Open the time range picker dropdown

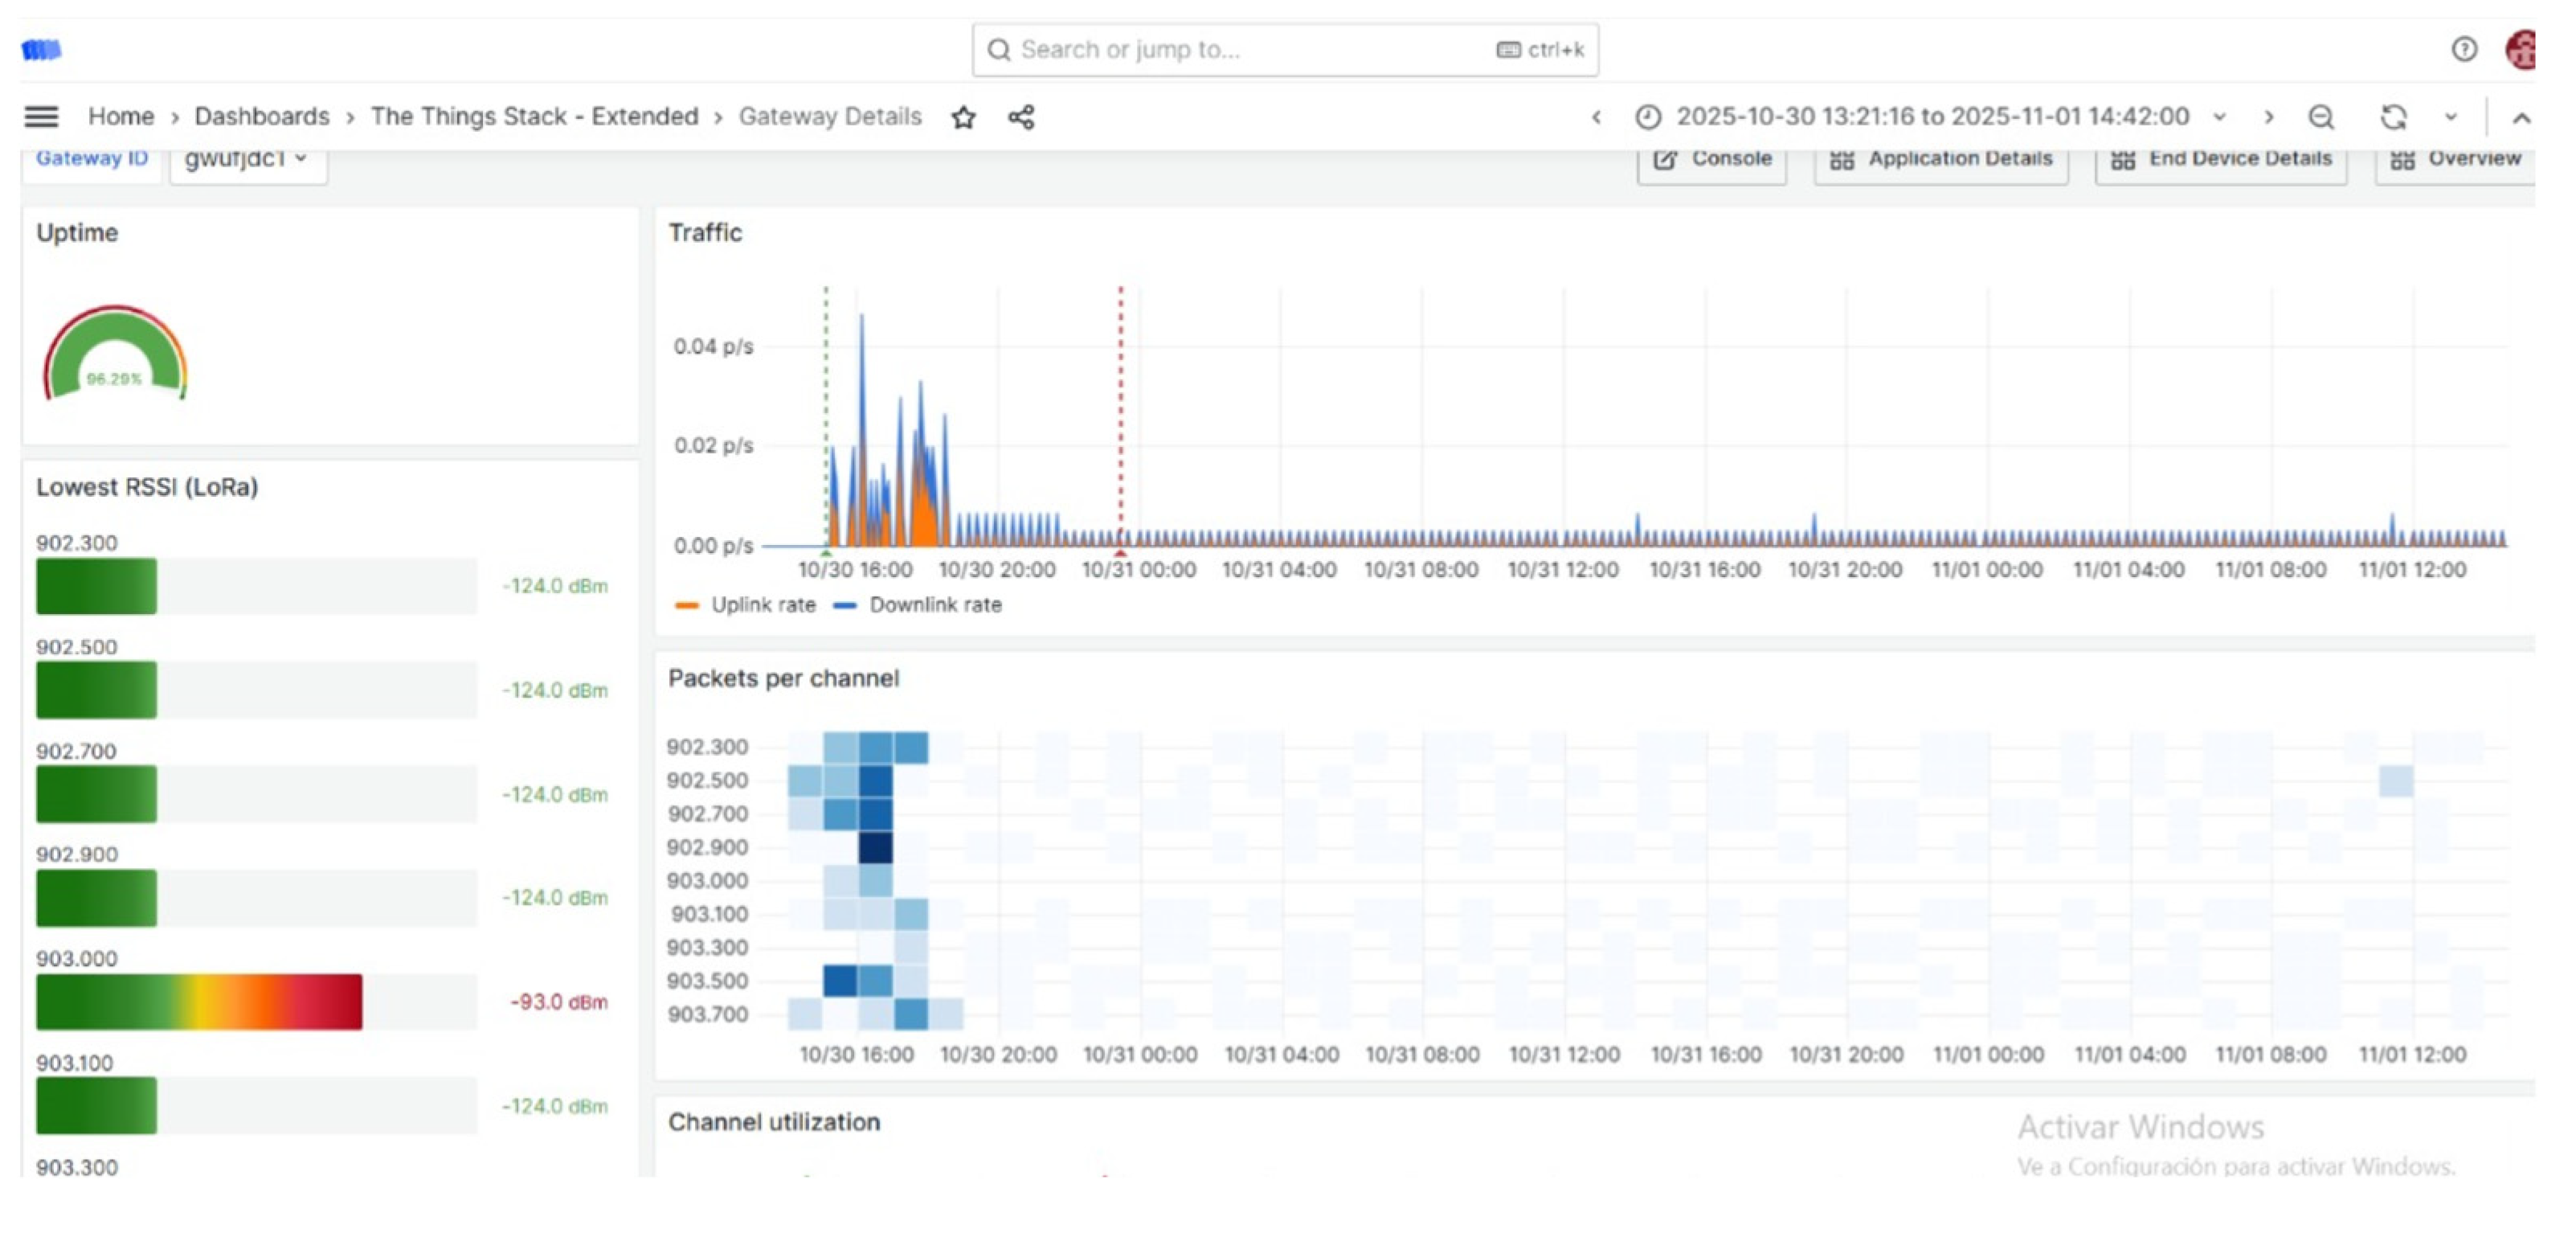pos(1930,117)
